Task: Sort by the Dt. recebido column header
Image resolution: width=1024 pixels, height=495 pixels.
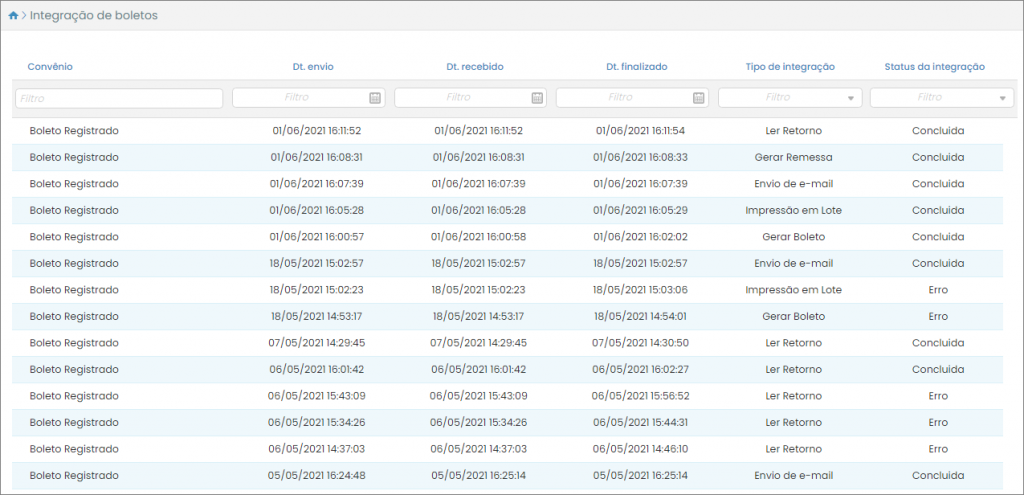Action: point(475,67)
